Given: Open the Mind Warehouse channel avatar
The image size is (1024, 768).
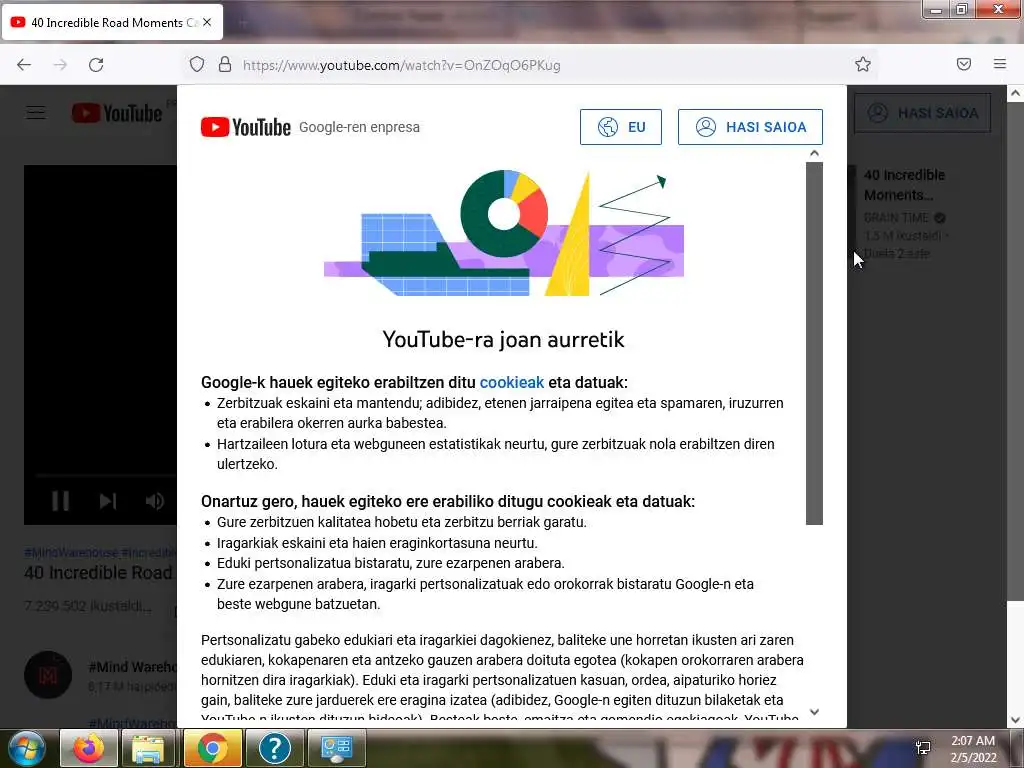Looking at the screenshot, I should [x=48, y=675].
